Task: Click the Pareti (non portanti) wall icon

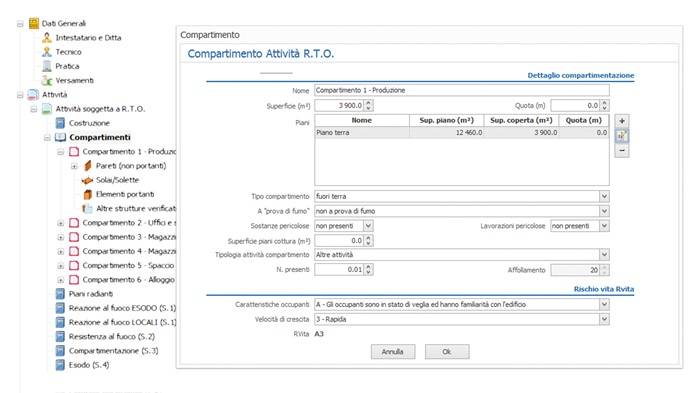Action: point(88,166)
